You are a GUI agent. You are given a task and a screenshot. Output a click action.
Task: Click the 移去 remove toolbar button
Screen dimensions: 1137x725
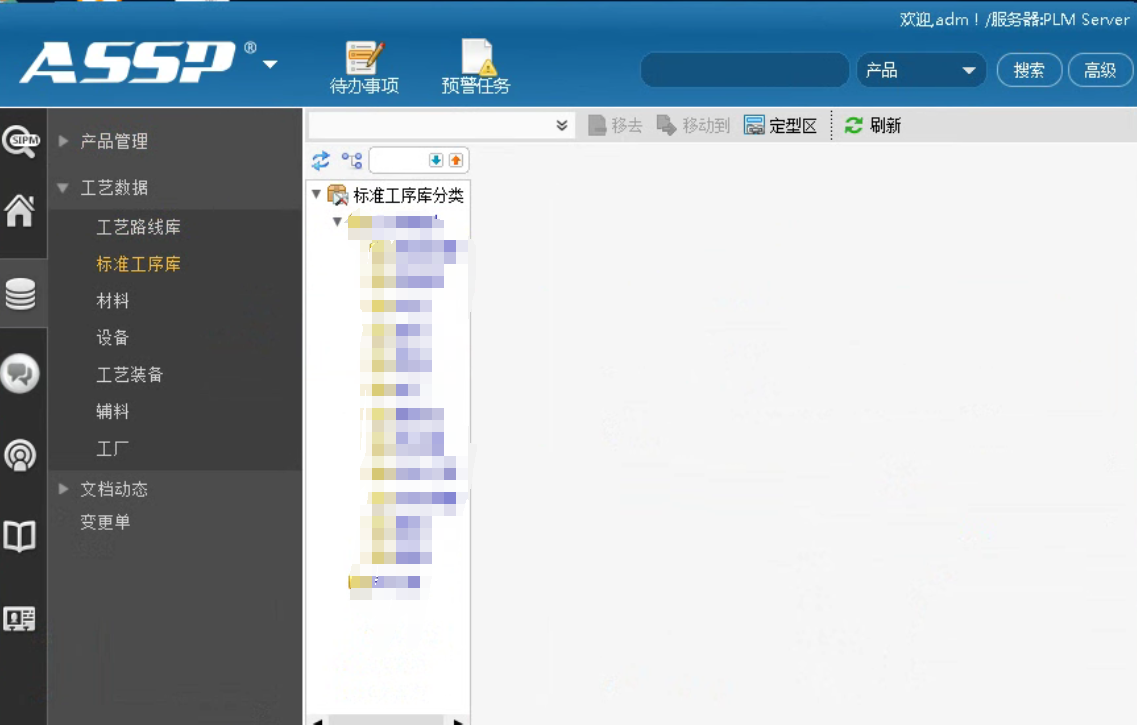[x=615, y=125]
